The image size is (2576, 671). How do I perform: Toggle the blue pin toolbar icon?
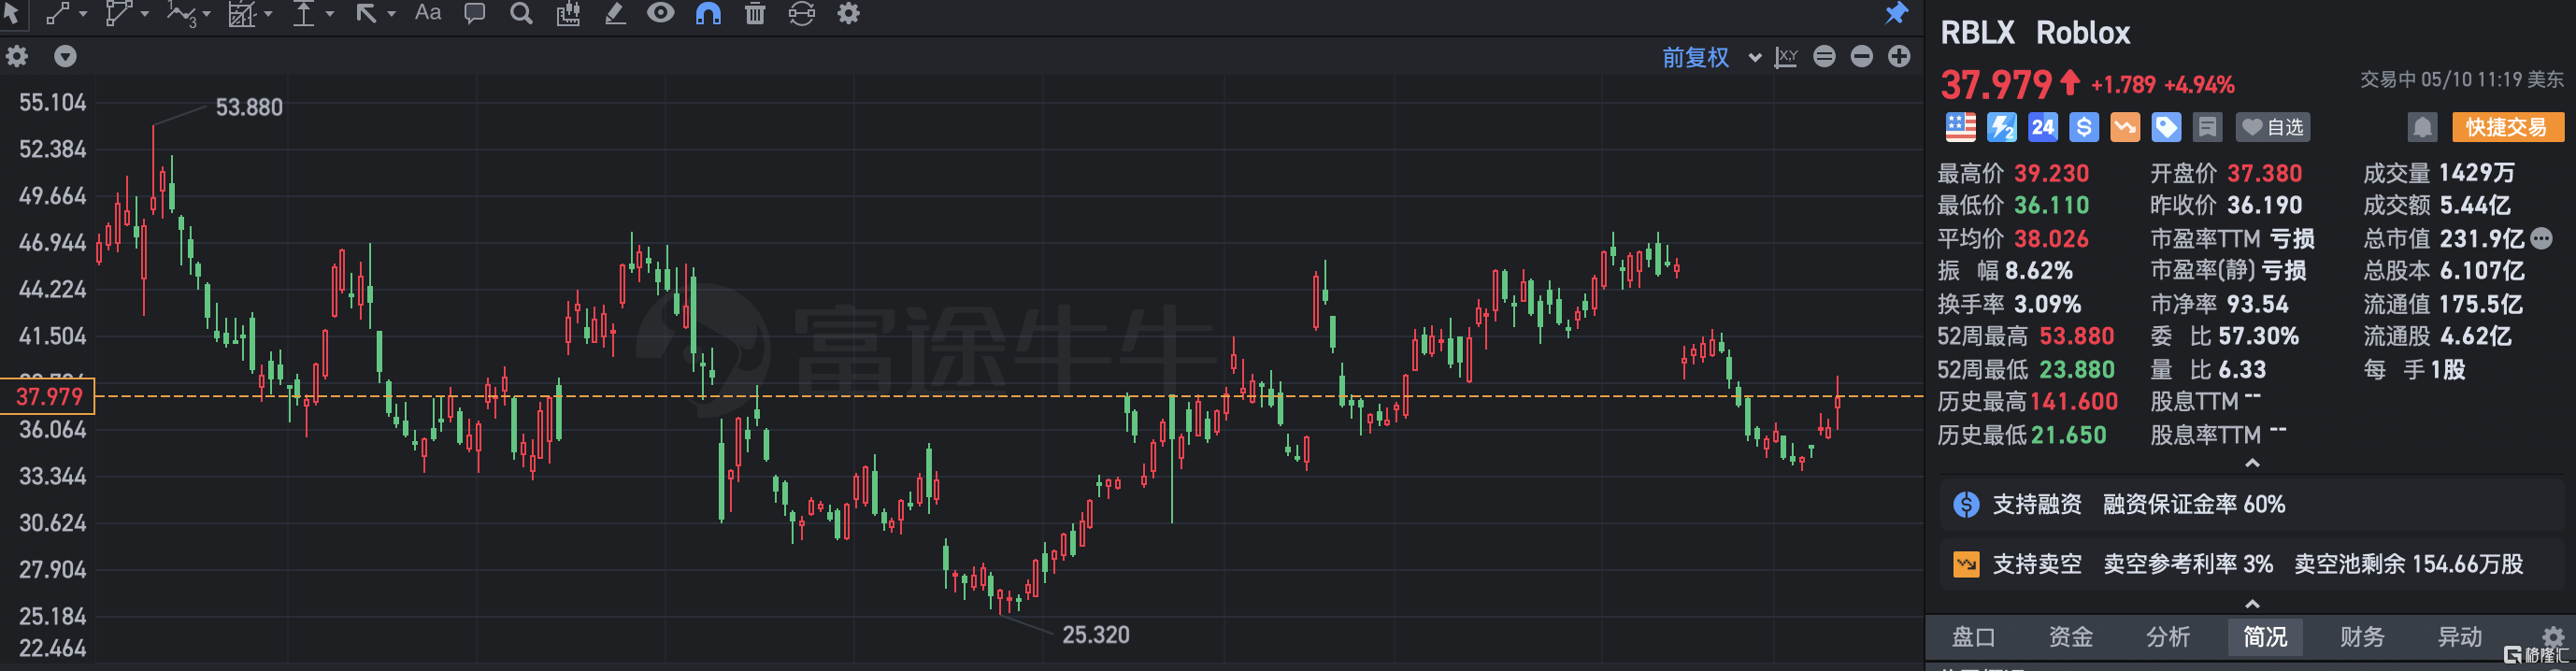point(1896,13)
